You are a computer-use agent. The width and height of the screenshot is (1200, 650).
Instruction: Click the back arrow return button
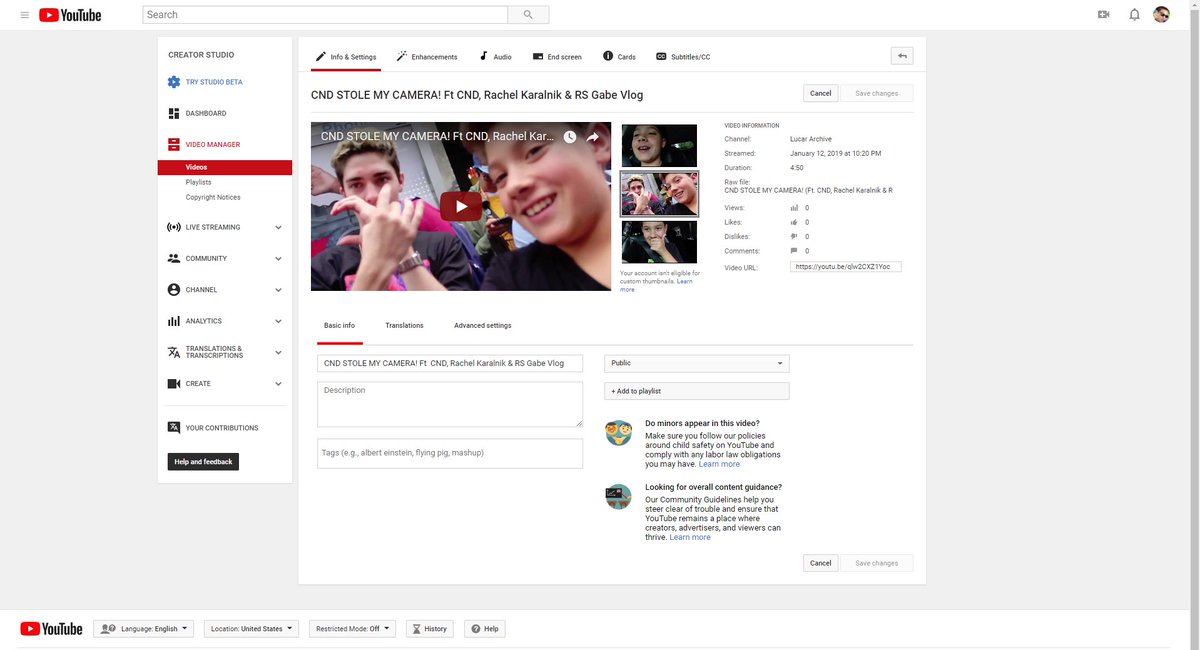[902, 56]
